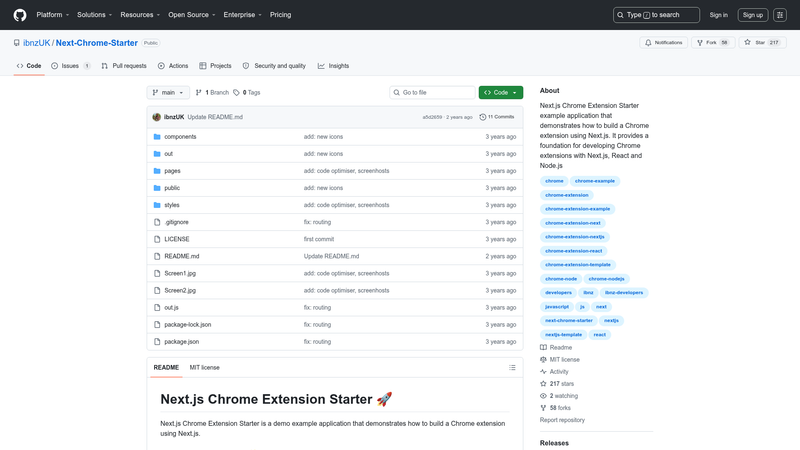Click the out.js file icon
This screenshot has height=450, width=800.
pyautogui.click(x=157, y=308)
